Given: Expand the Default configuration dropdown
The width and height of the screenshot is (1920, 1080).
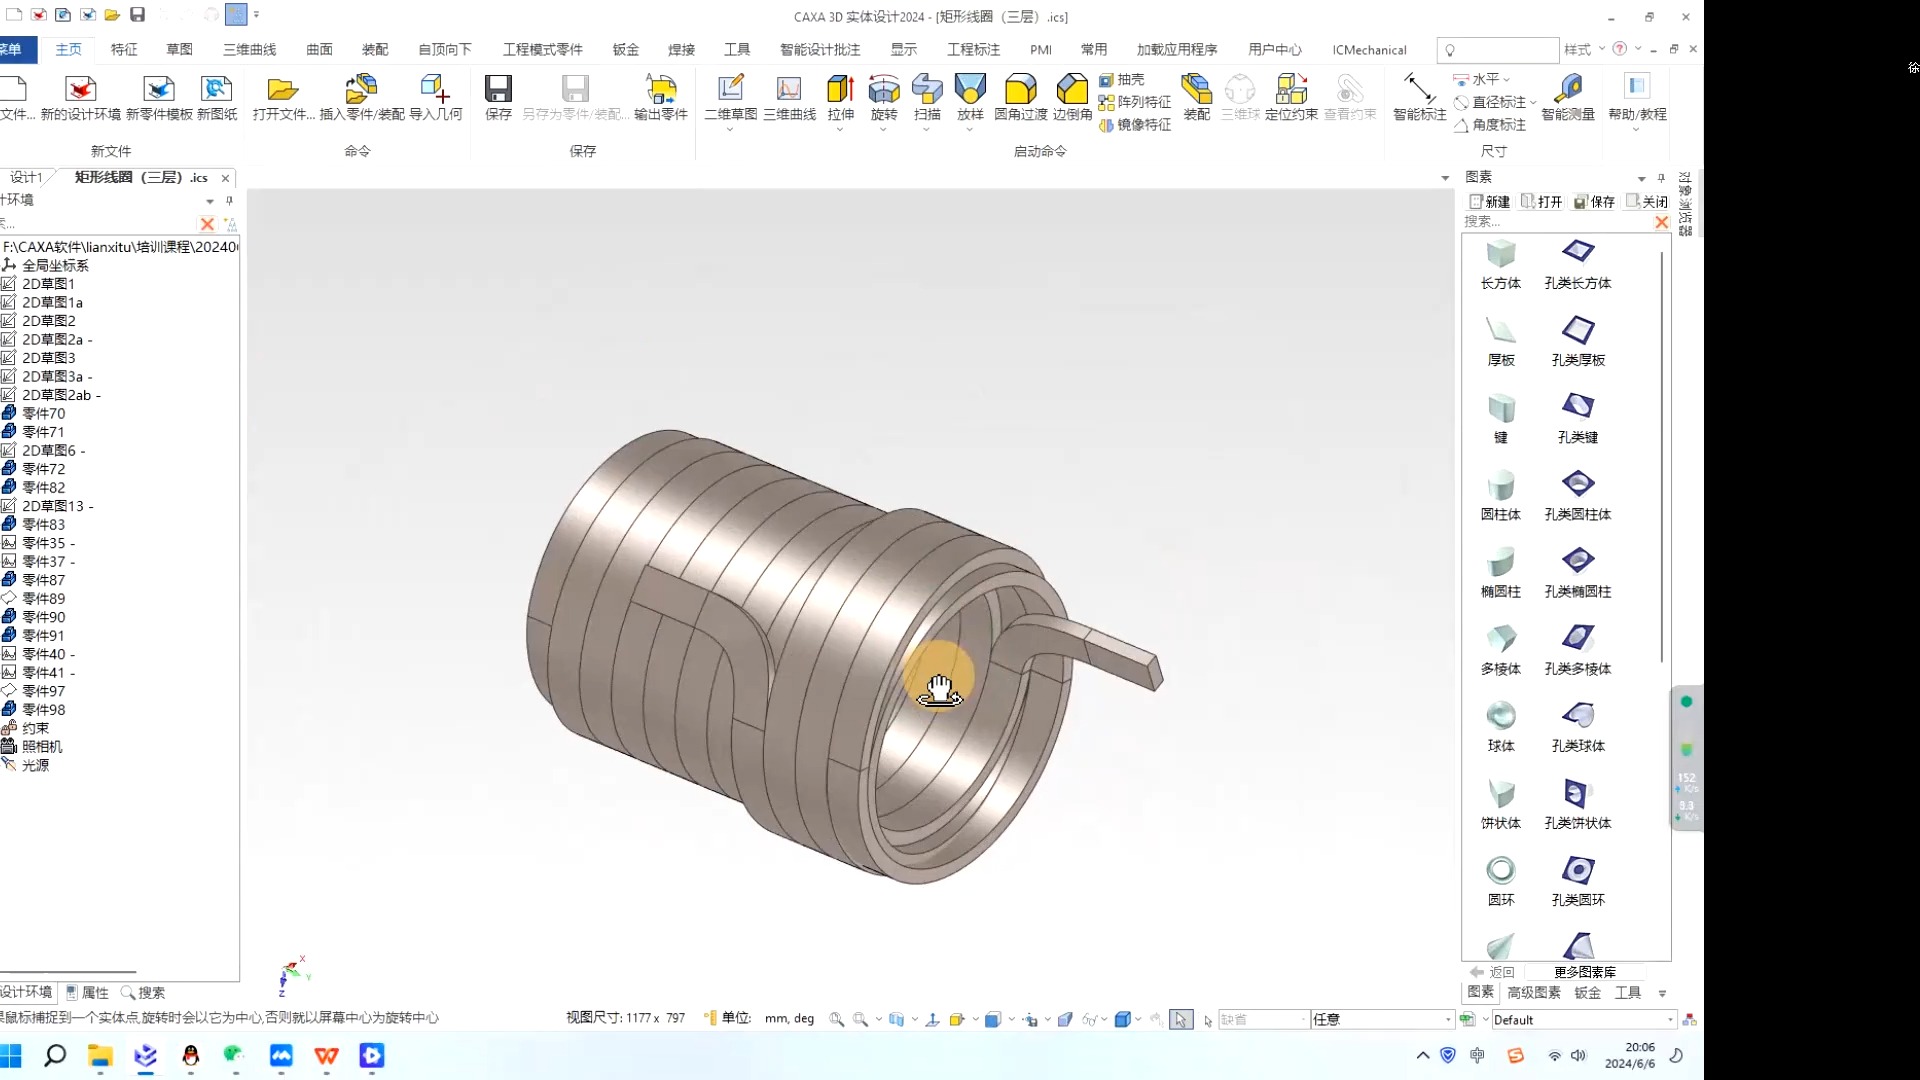Looking at the screenshot, I should pyautogui.click(x=1670, y=1020).
